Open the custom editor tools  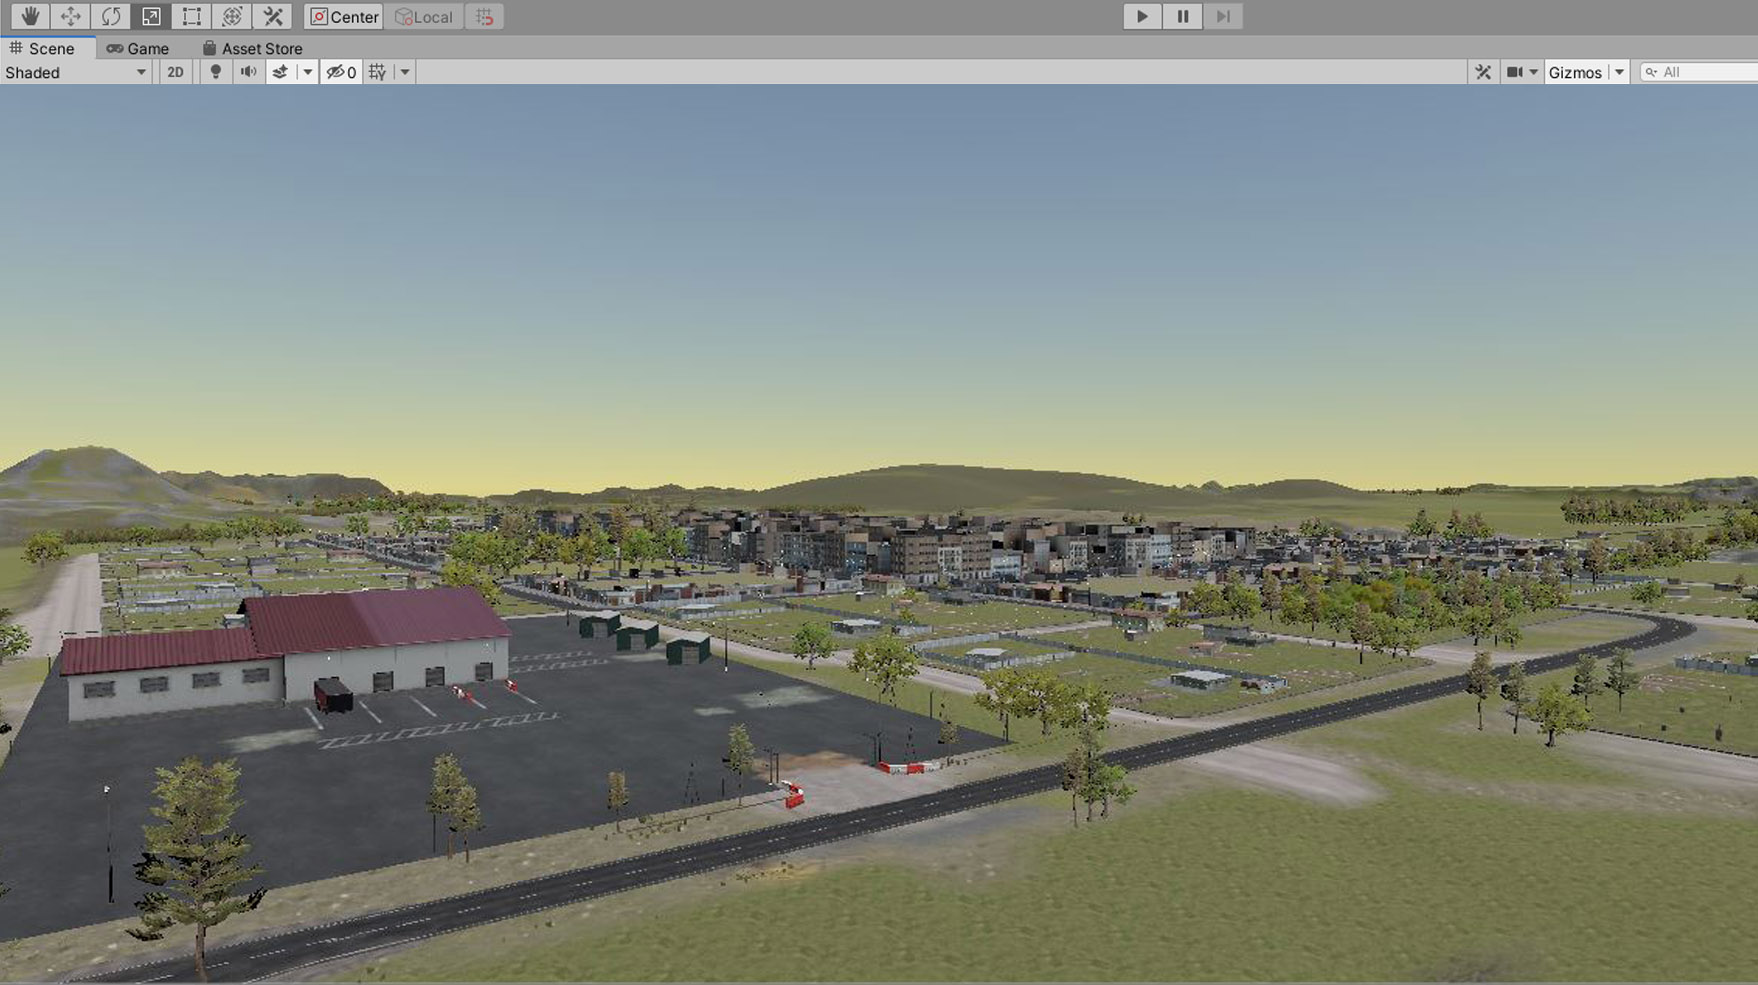point(272,16)
